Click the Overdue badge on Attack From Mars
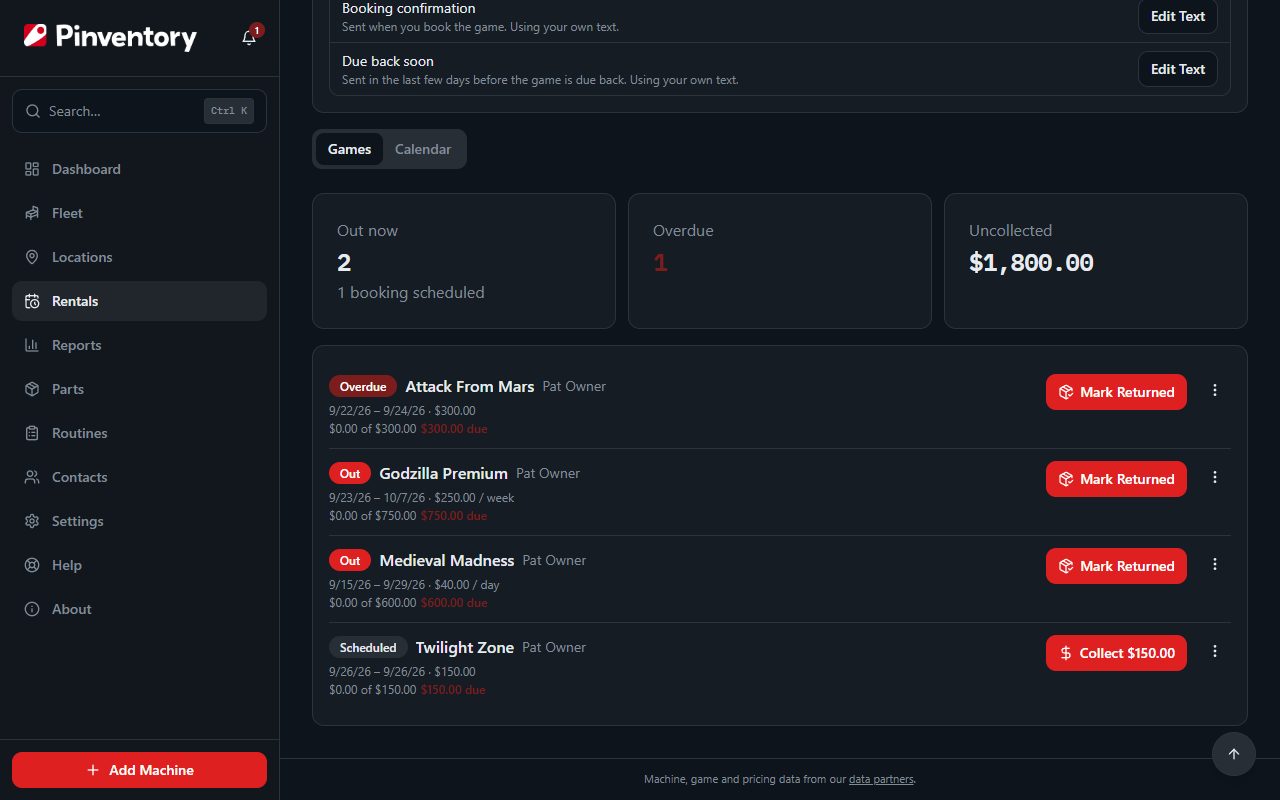The width and height of the screenshot is (1280, 800). pos(363,387)
